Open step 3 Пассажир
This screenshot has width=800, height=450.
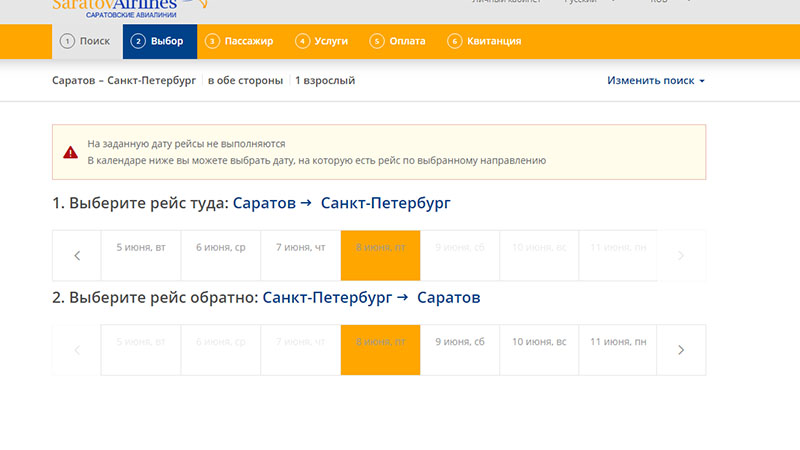pyautogui.click(x=239, y=41)
